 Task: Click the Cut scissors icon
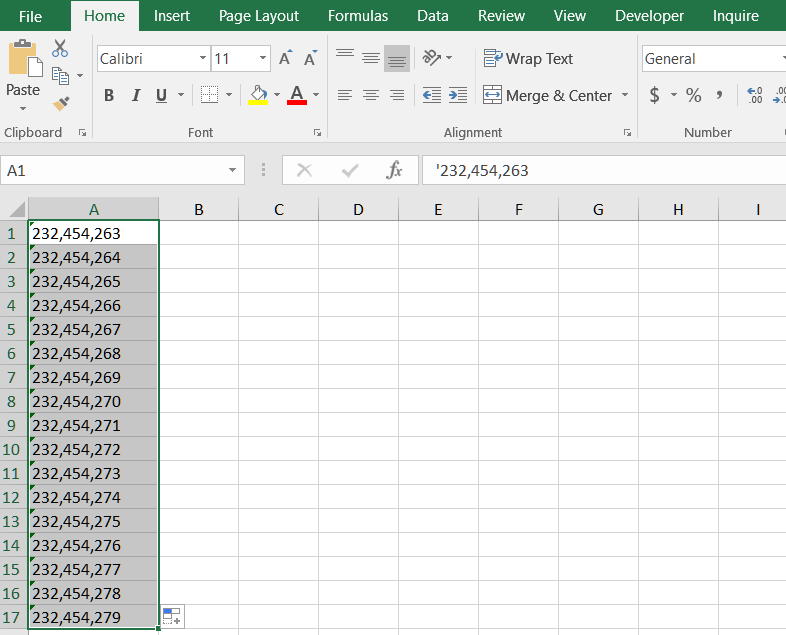tap(60, 48)
